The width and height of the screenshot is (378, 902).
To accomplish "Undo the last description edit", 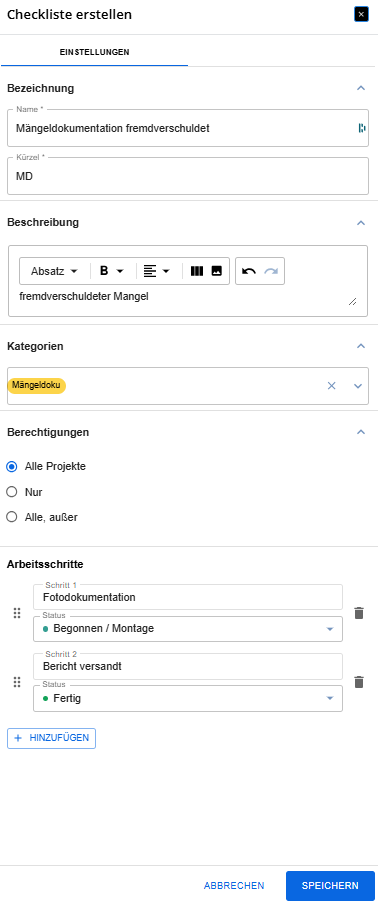I will (249, 271).
